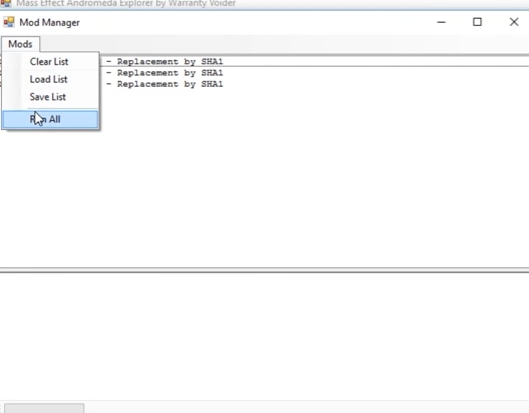Select the Load List menu entry

tap(50, 79)
